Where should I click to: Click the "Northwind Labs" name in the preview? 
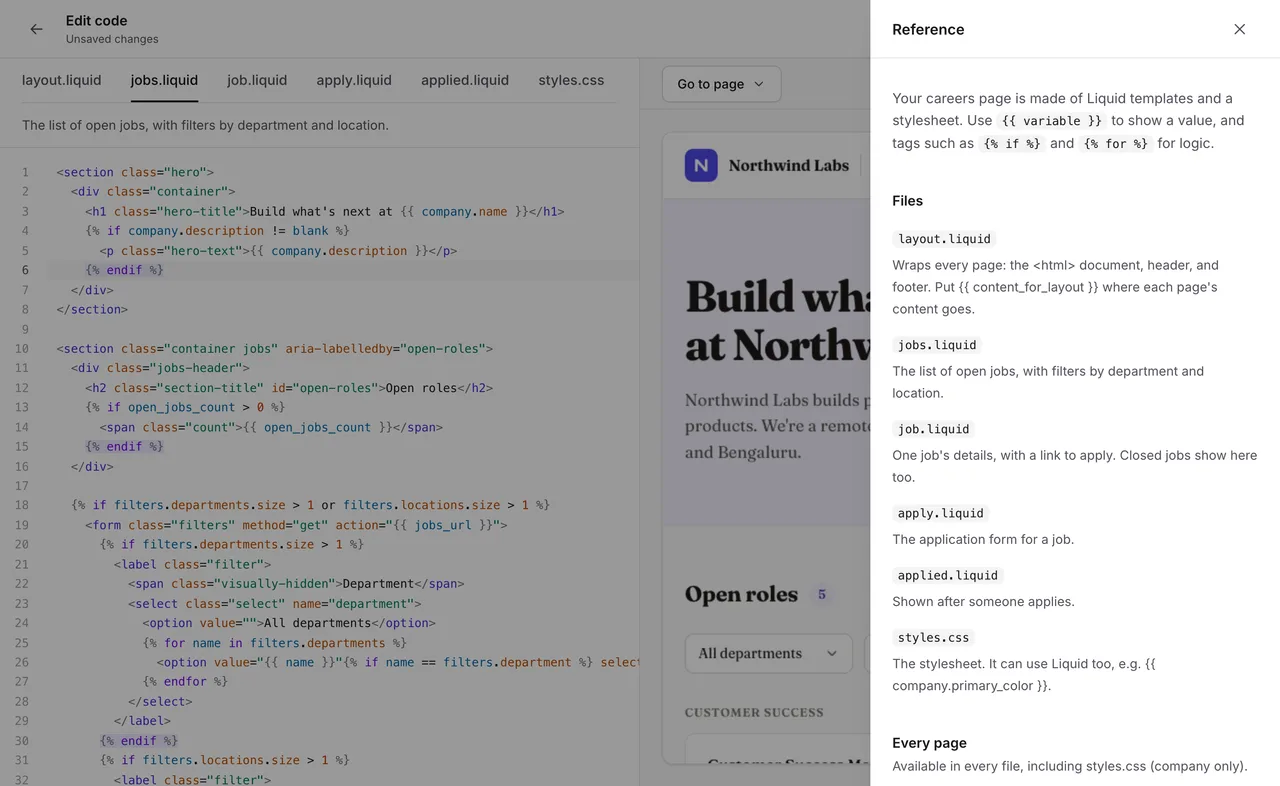[789, 166]
